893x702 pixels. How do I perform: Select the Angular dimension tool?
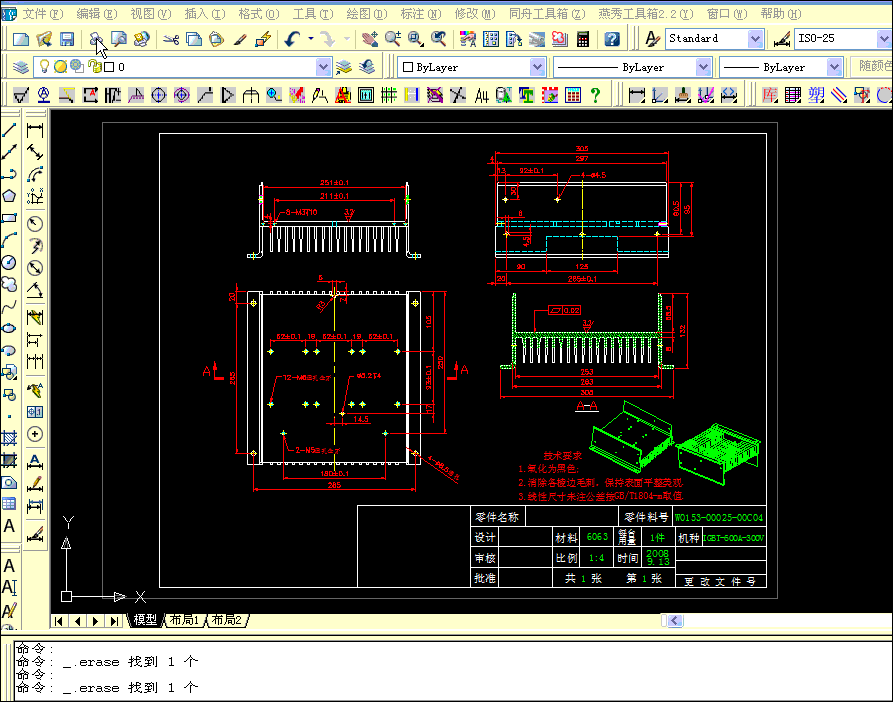(x=35, y=290)
